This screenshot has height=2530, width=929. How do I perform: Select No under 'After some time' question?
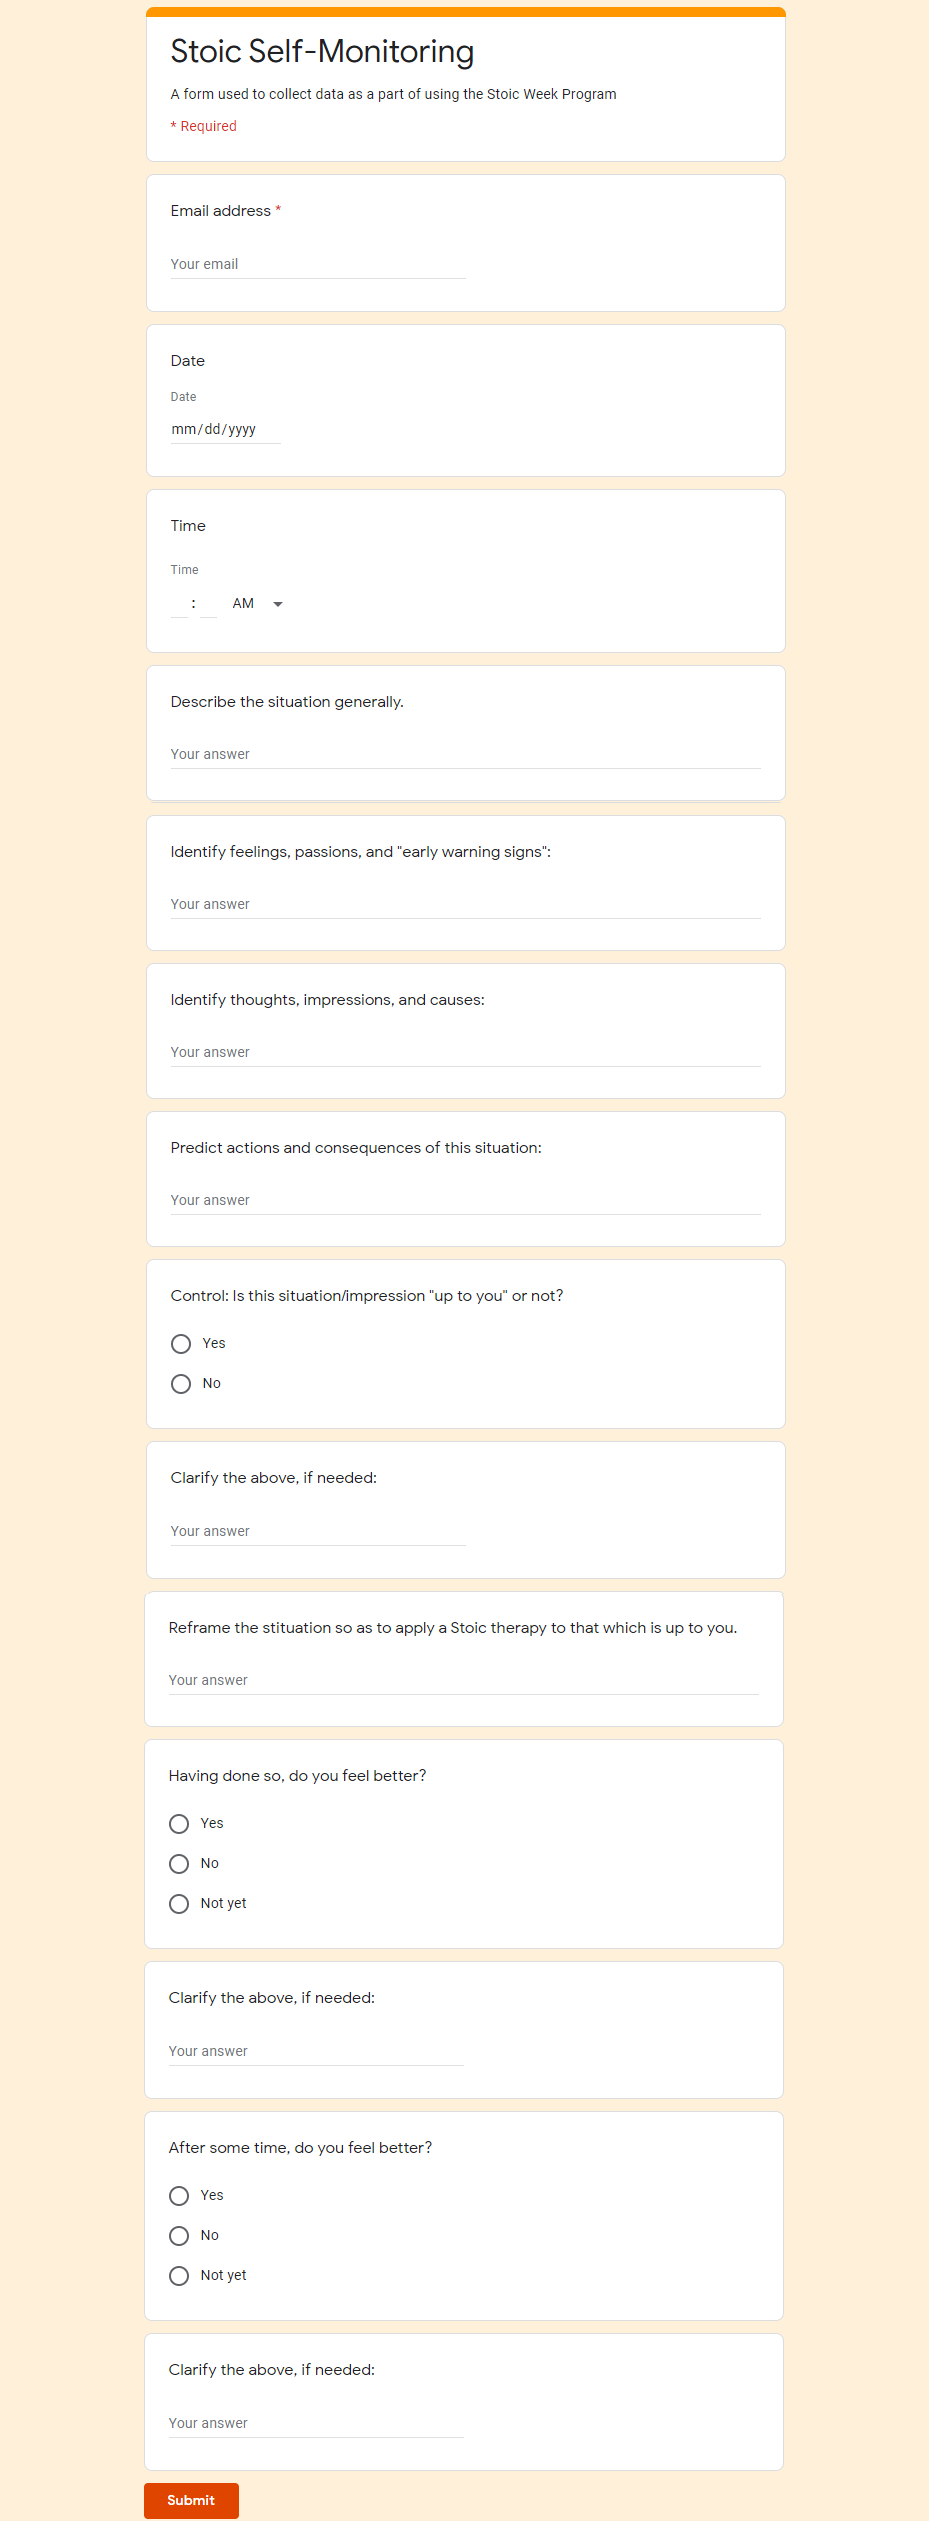[x=179, y=2235]
